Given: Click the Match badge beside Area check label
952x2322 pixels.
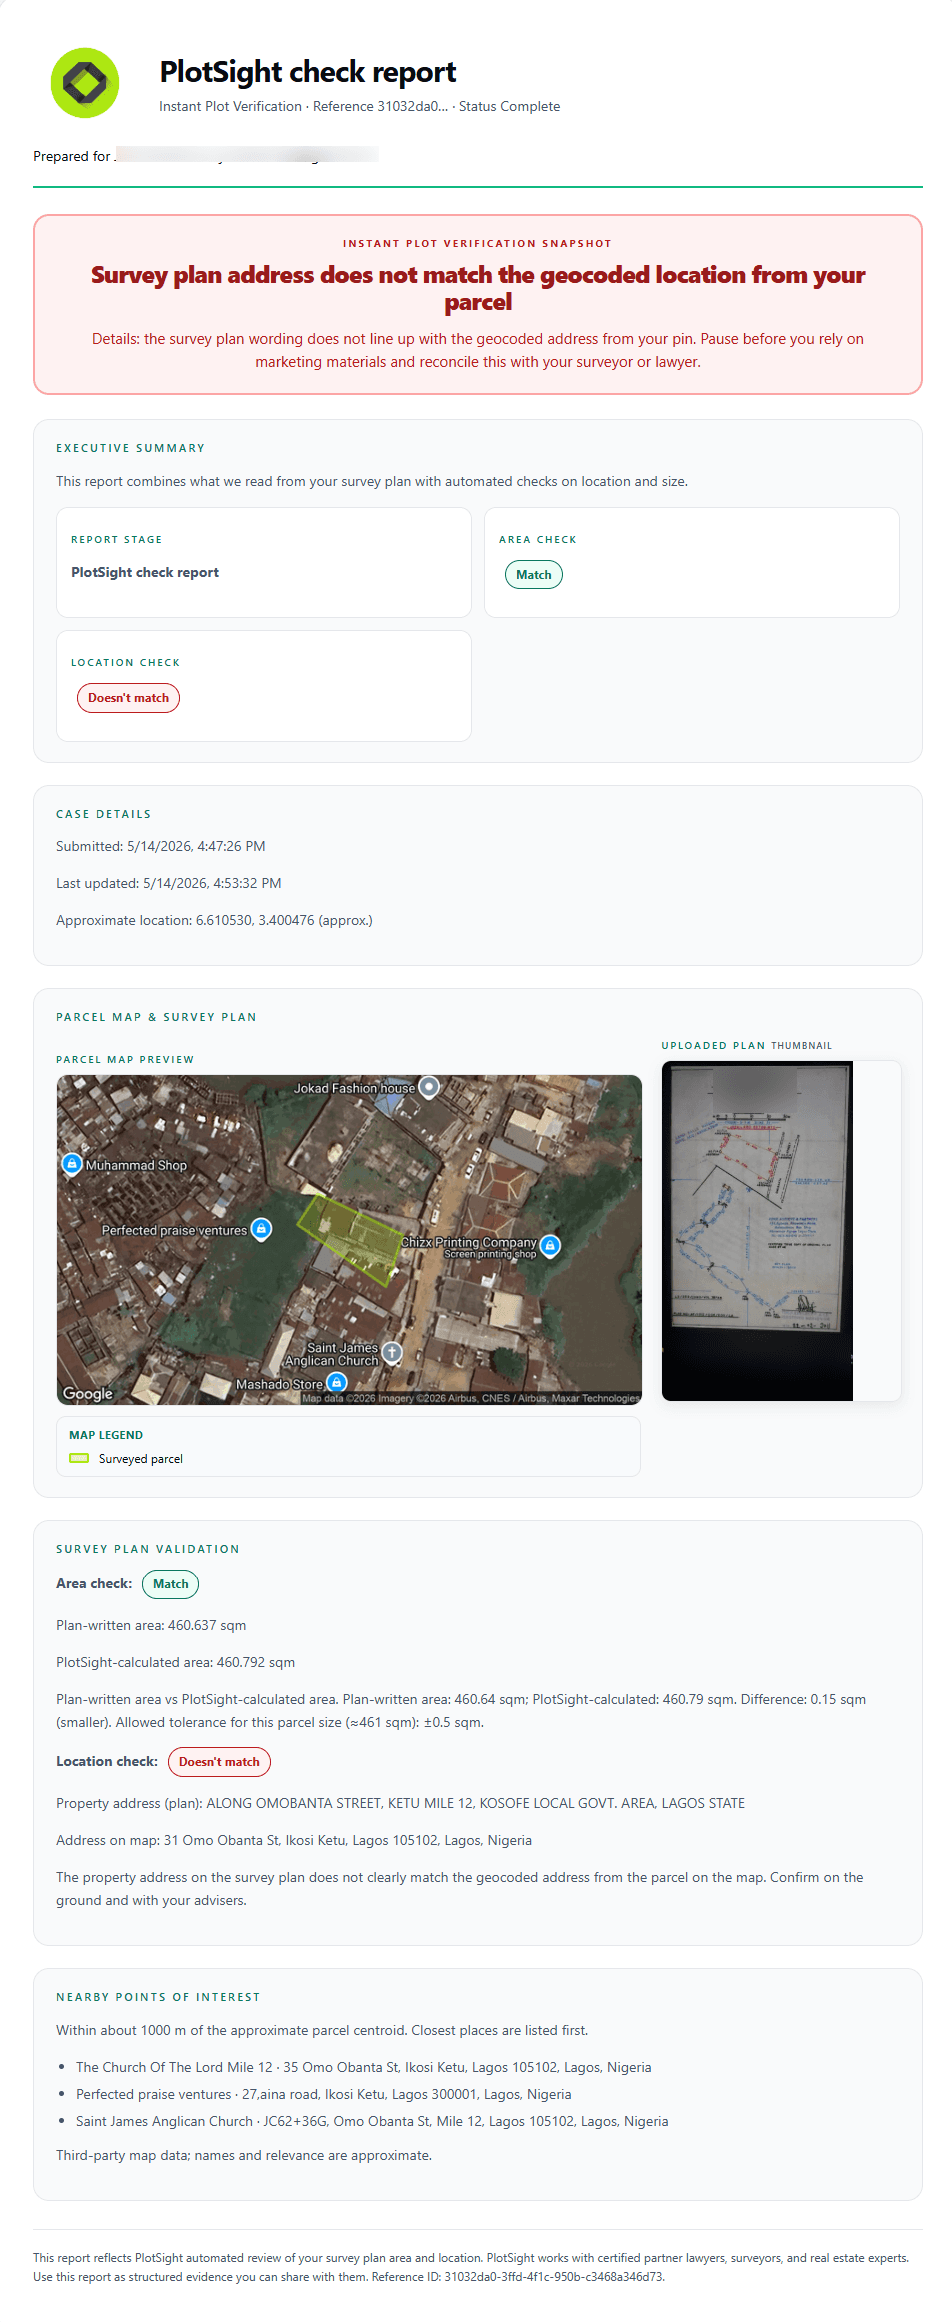Looking at the screenshot, I should 170,1584.
